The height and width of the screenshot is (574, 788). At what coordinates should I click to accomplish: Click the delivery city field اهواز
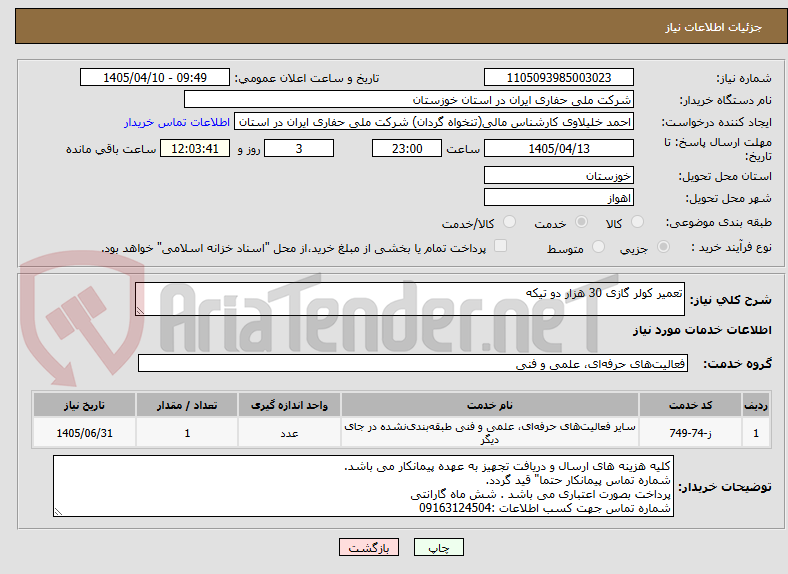tap(558, 197)
